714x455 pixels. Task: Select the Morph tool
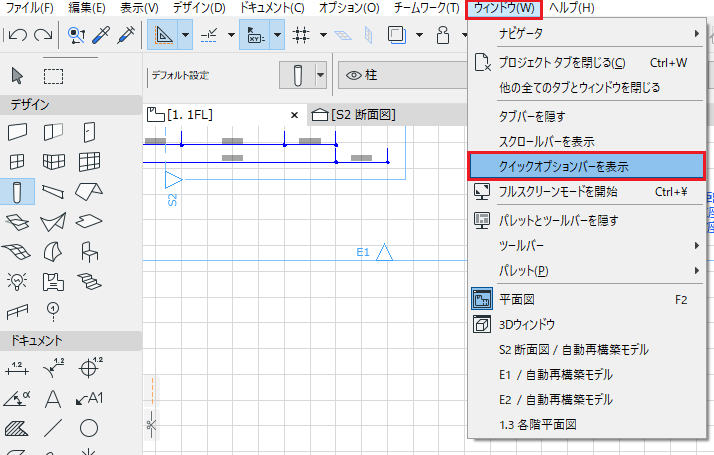click(x=53, y=251)
